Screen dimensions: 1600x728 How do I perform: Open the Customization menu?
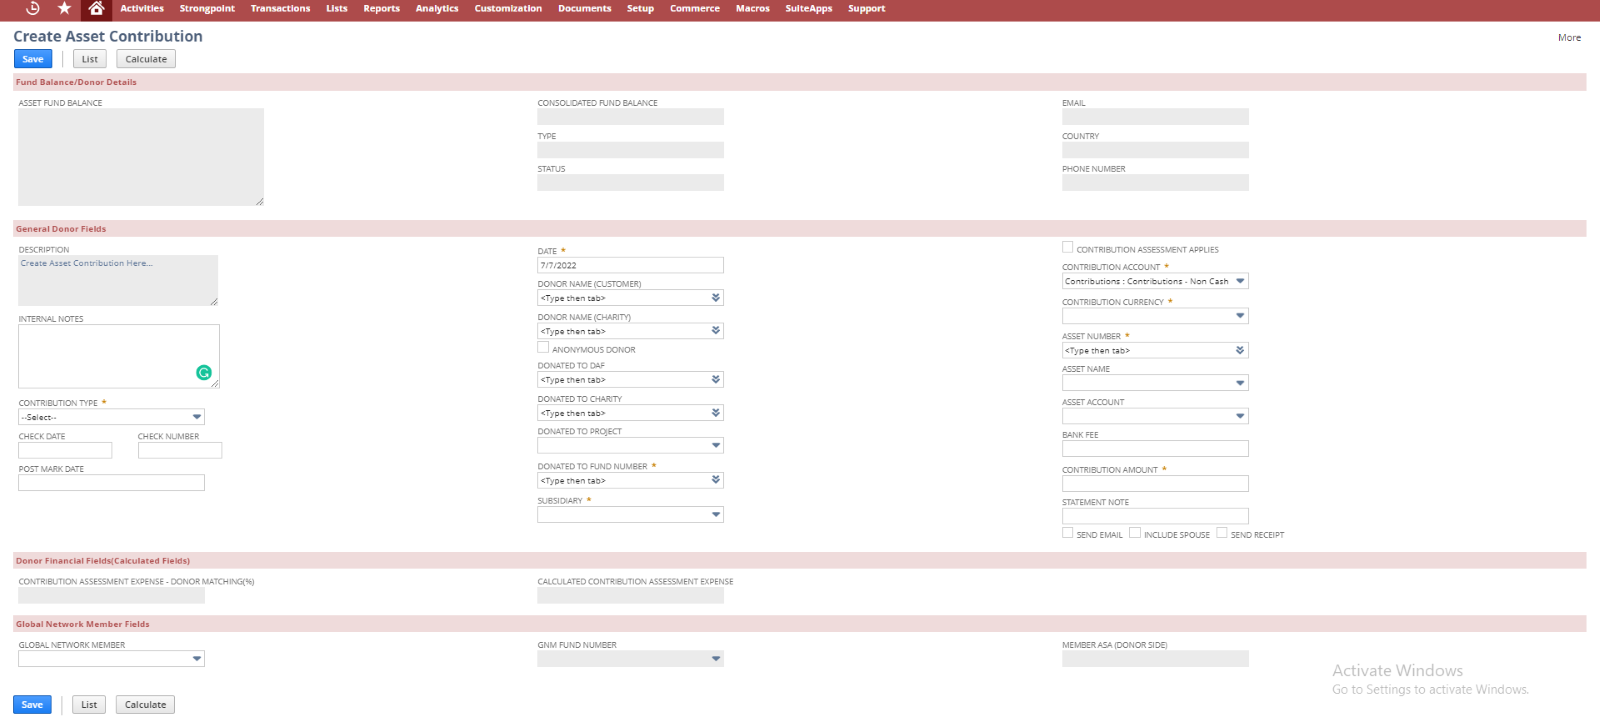click(508, 9)
